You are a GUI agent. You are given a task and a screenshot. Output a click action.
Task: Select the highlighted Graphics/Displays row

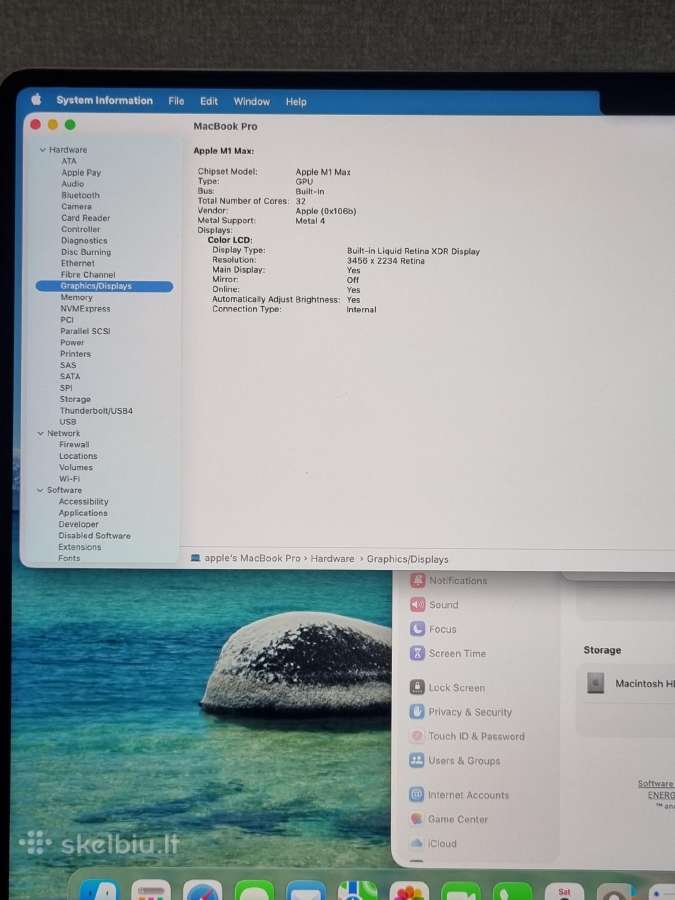[104, 286]
